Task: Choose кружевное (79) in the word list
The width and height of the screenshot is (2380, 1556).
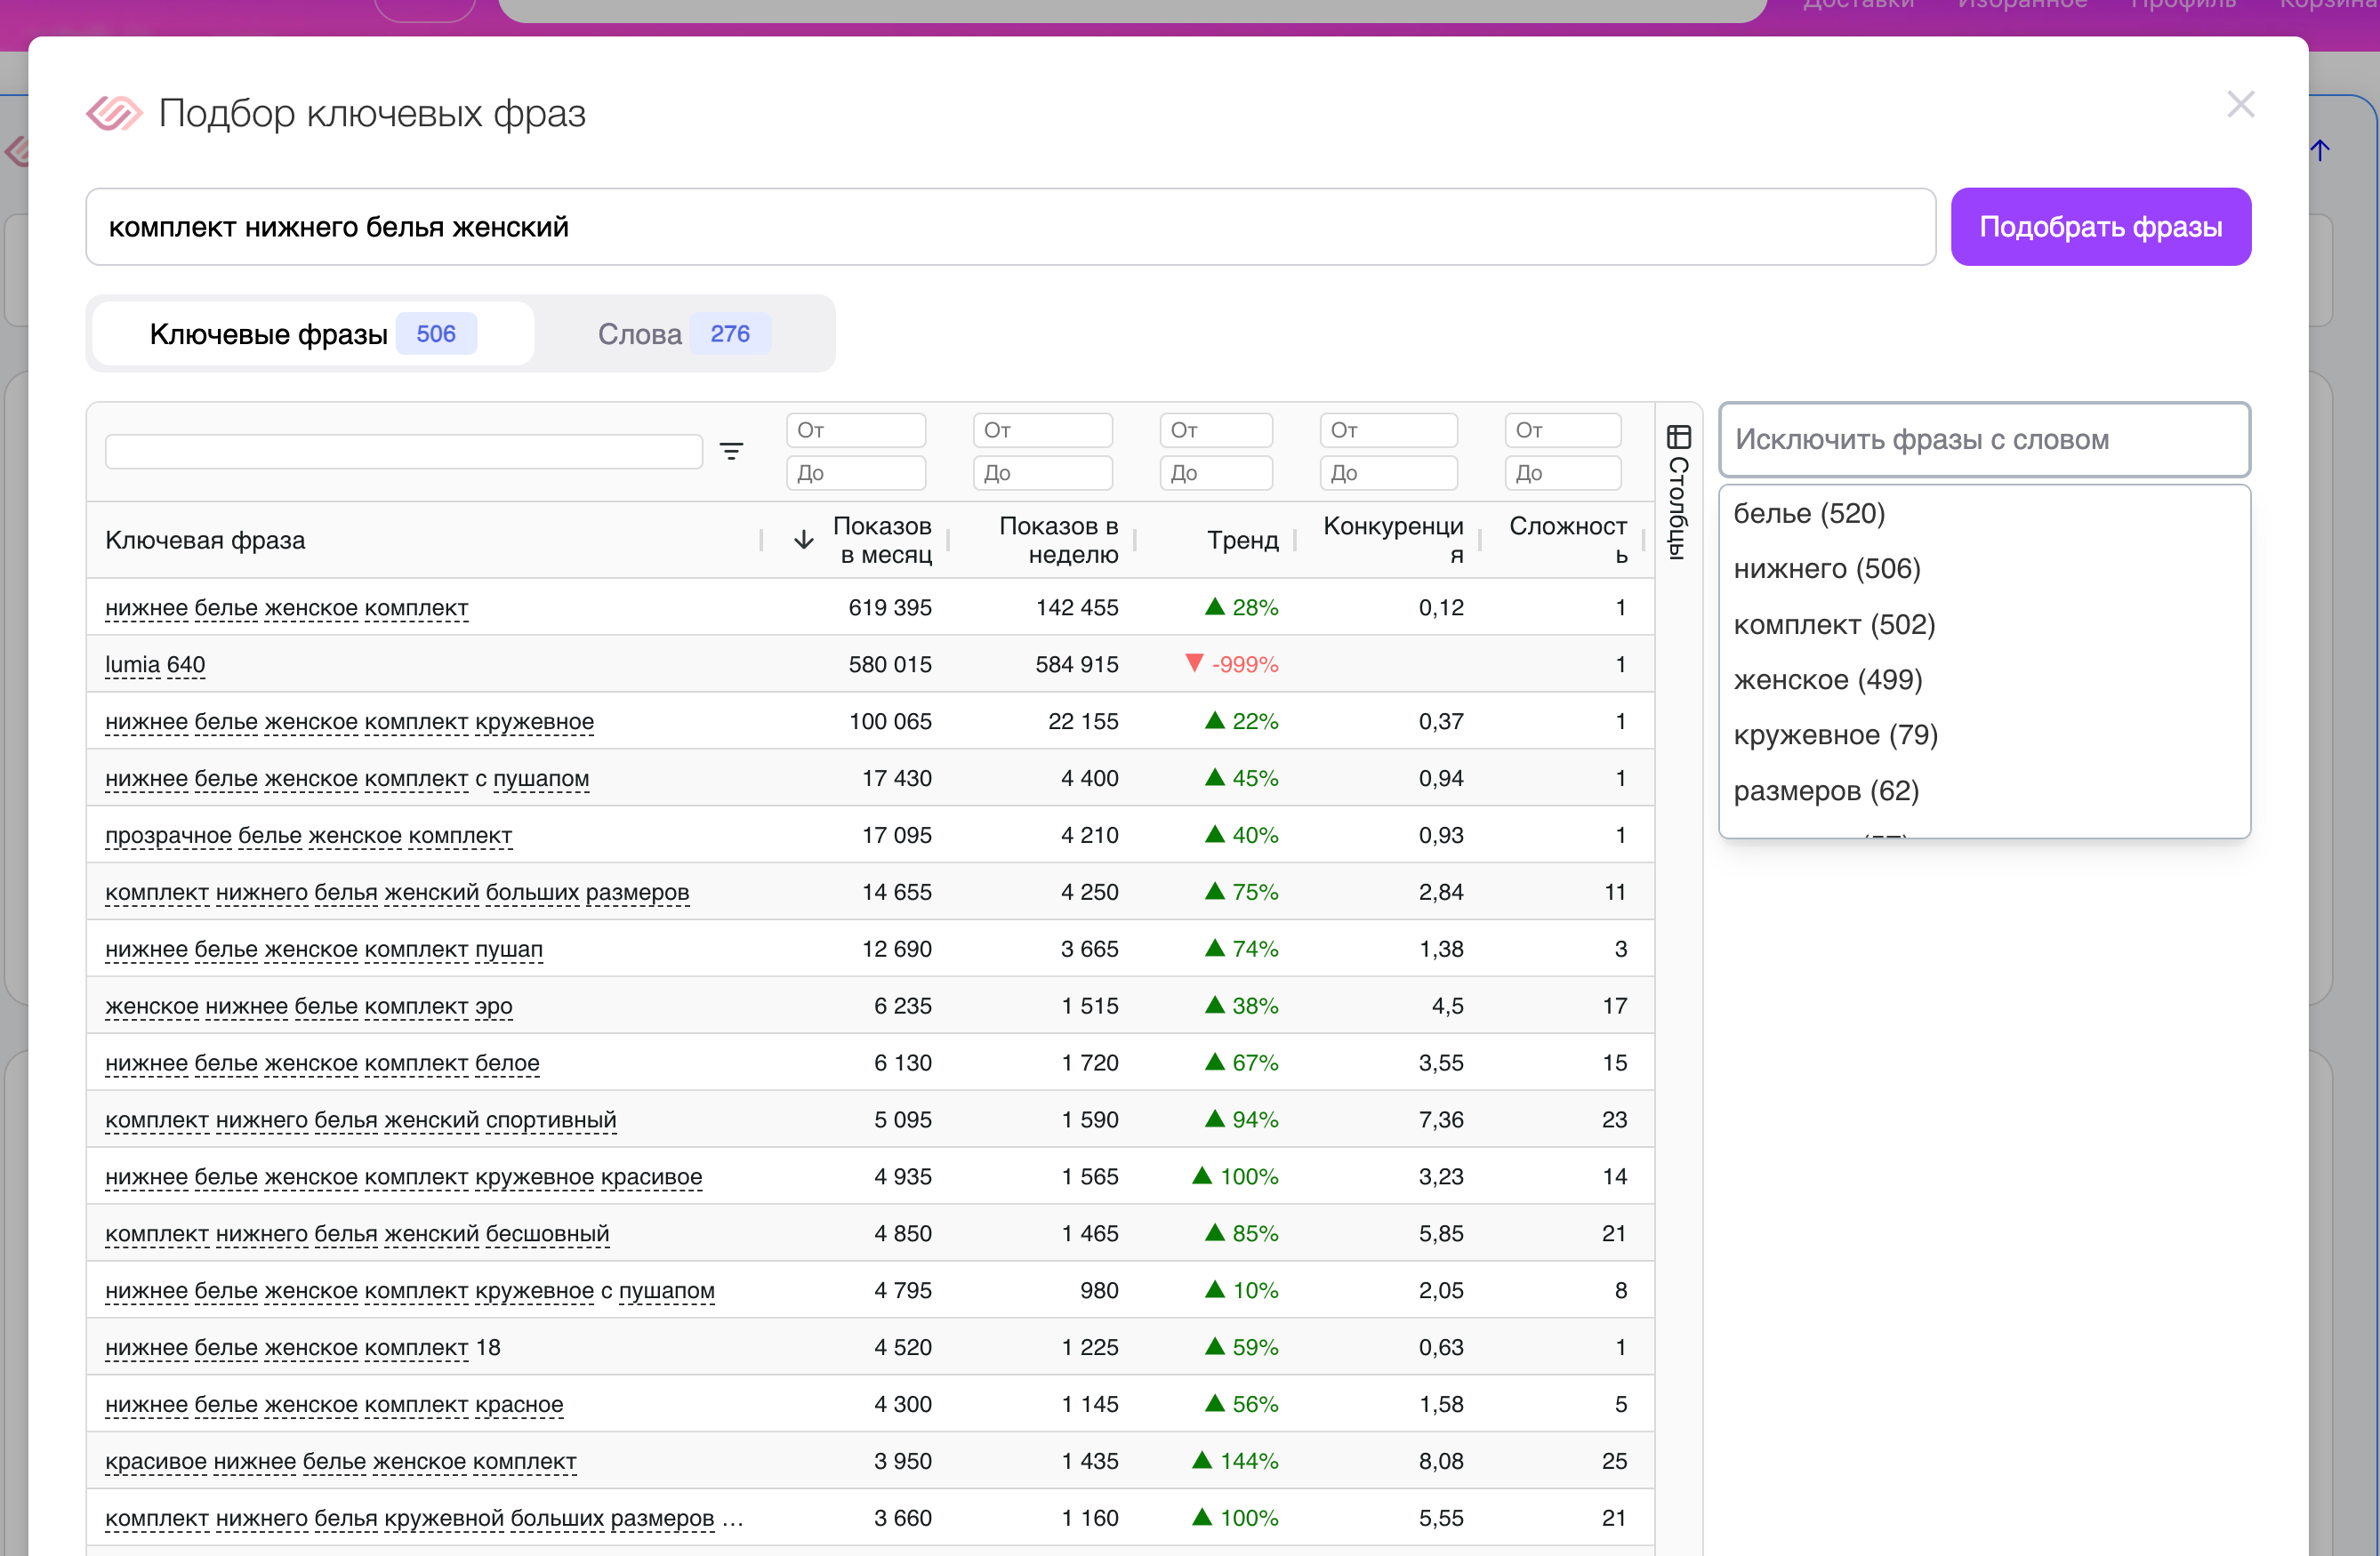Action: pyautogui.click(x=1835, y=735)
